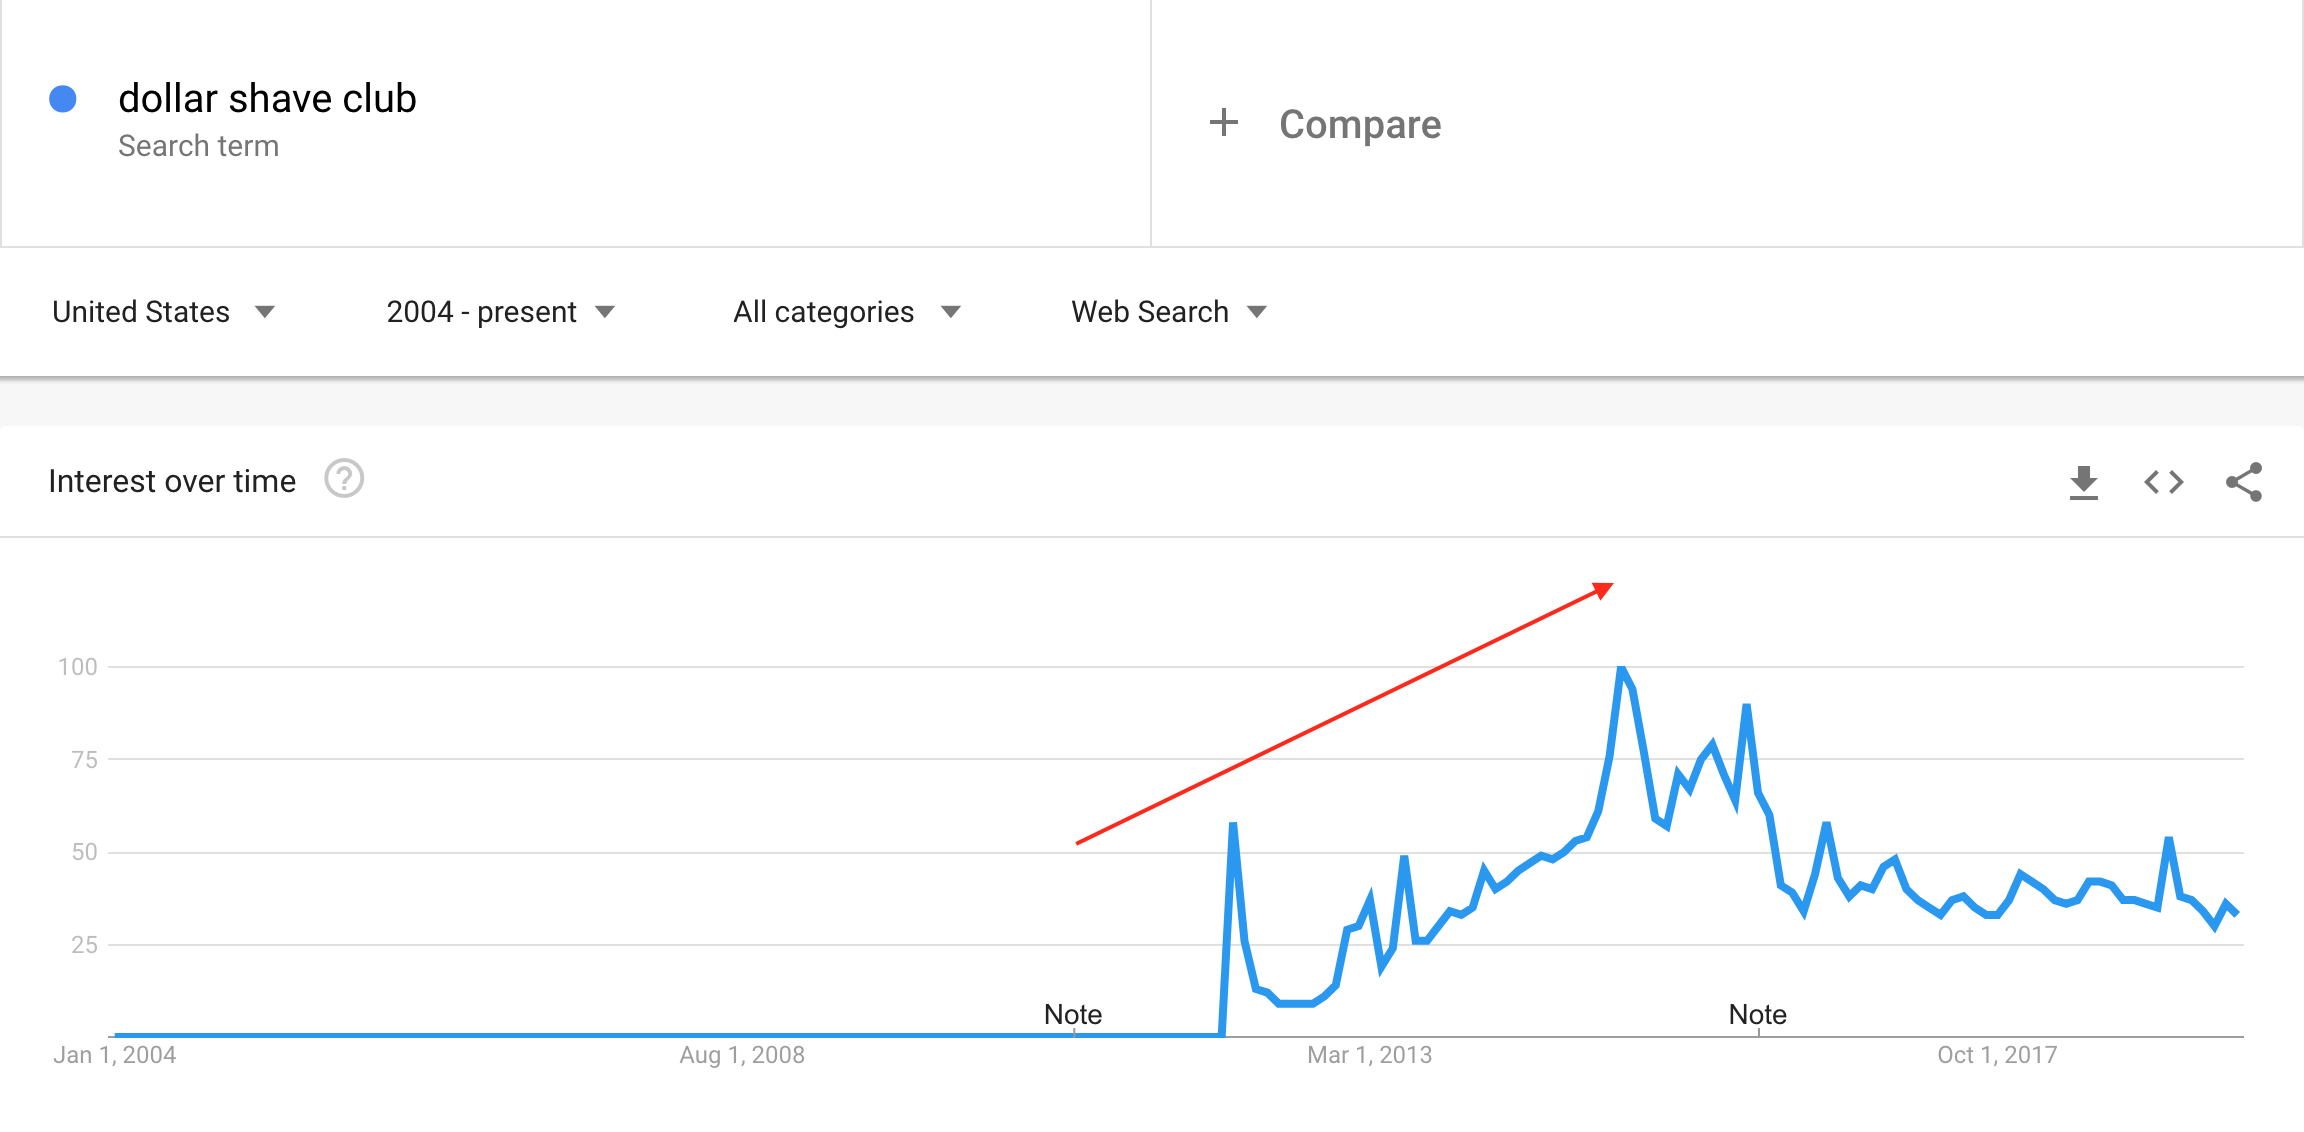
Task: Click the Mar 1, 2013 axis label
Action: 1369,1055
